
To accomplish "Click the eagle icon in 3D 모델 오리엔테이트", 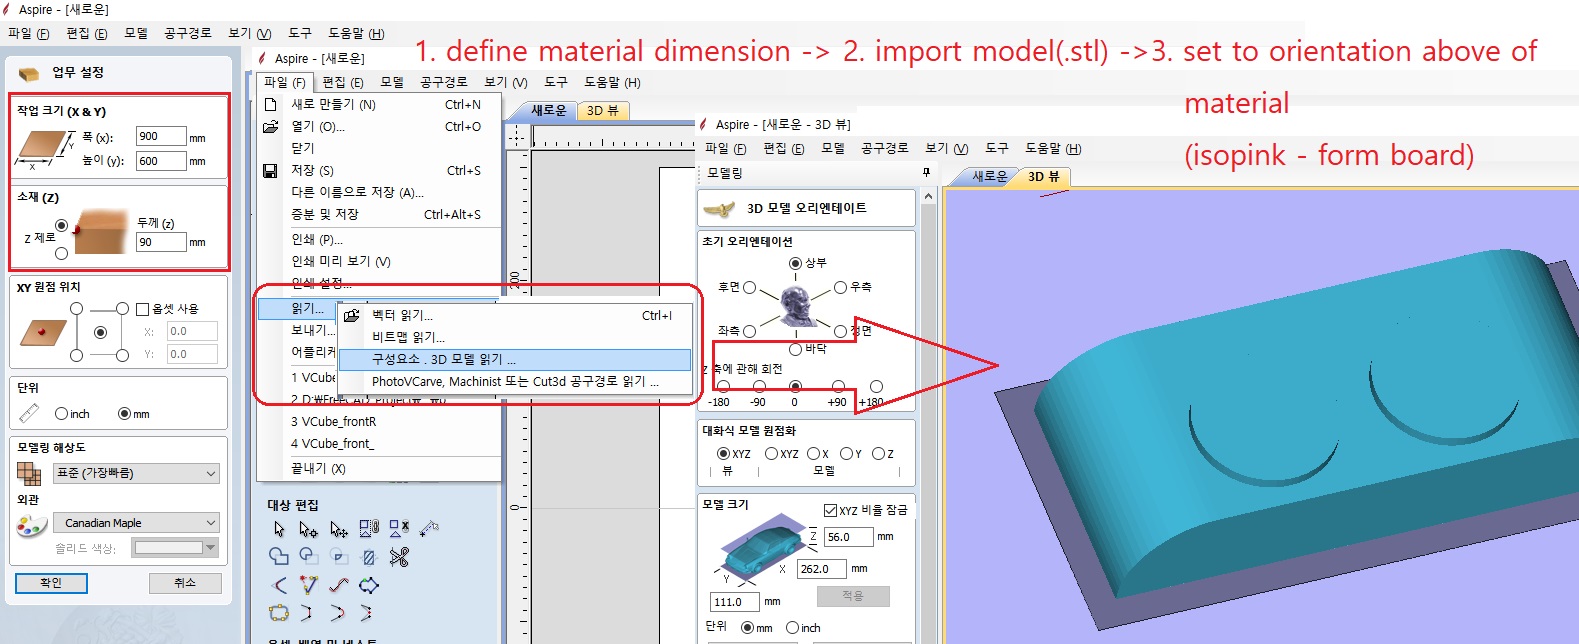I will click(x=719, y=209).
